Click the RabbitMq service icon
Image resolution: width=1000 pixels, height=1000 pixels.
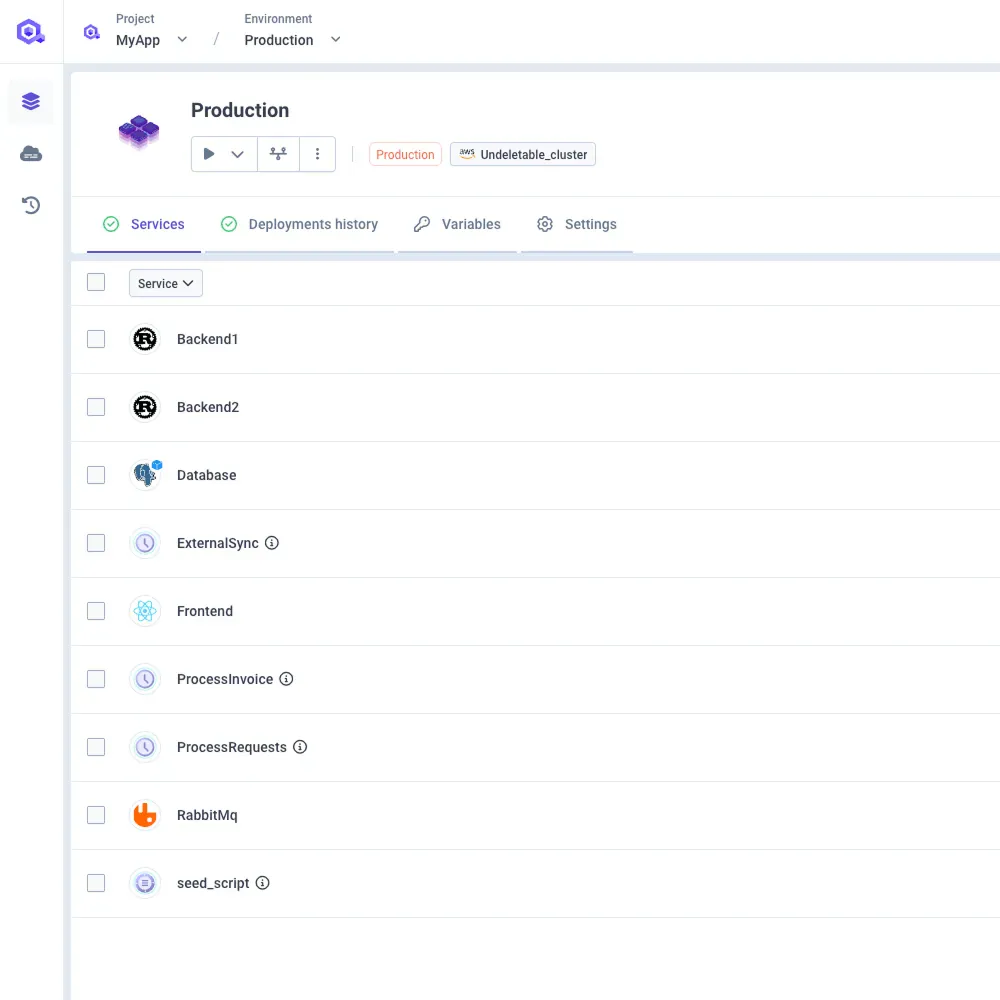pyautogui.click(x=145, y=815)
